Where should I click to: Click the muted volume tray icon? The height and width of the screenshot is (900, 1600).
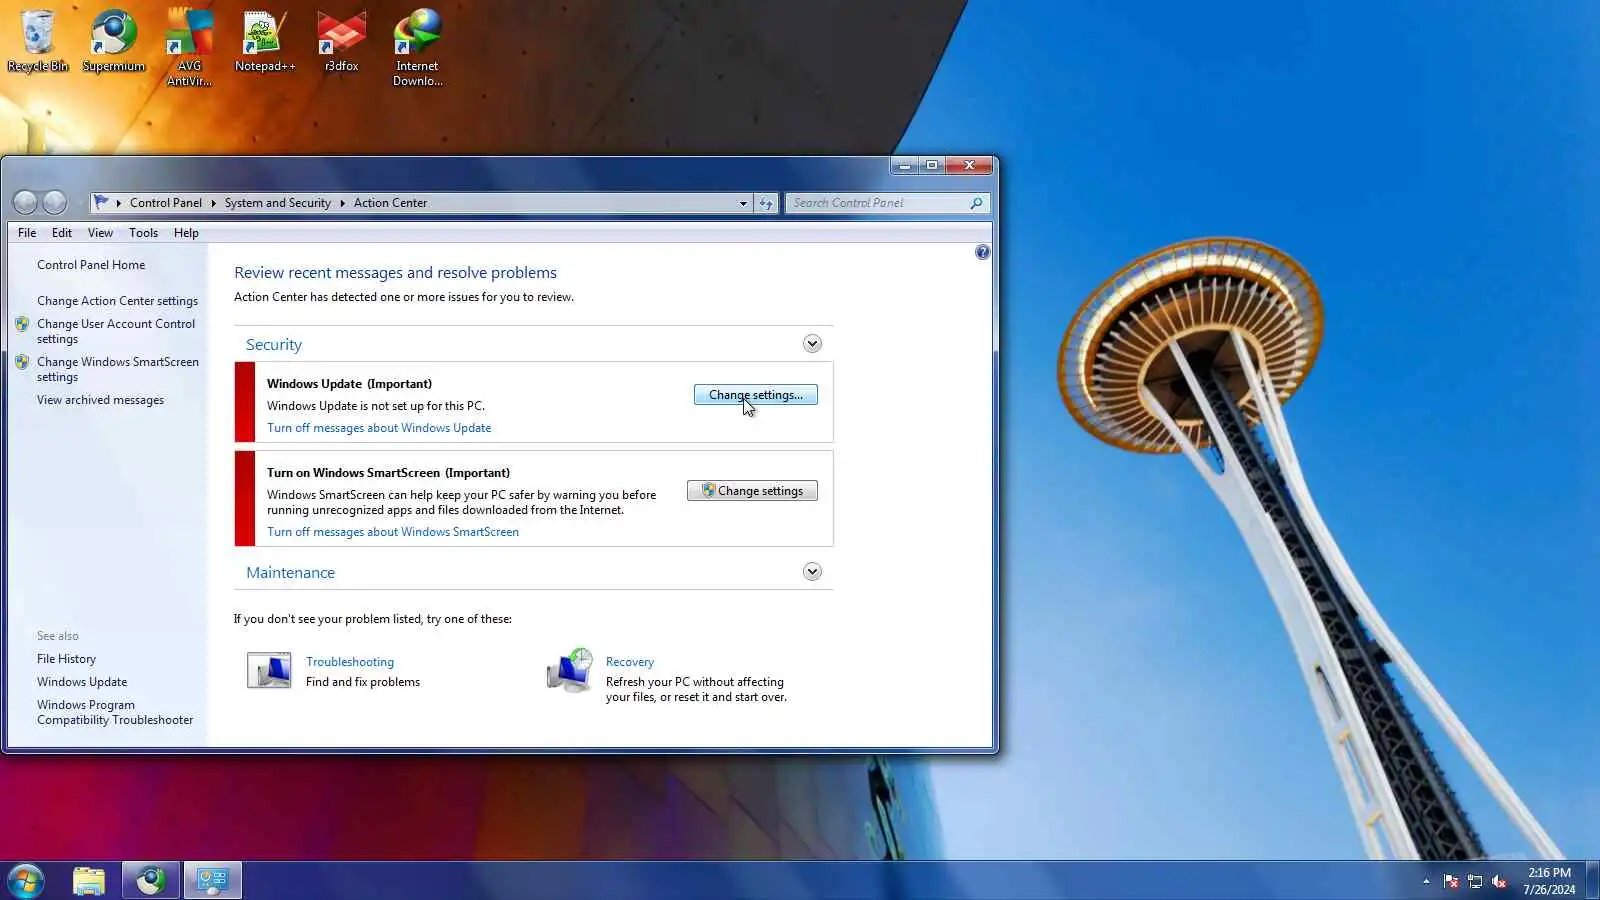click(x=1499, y=881)
